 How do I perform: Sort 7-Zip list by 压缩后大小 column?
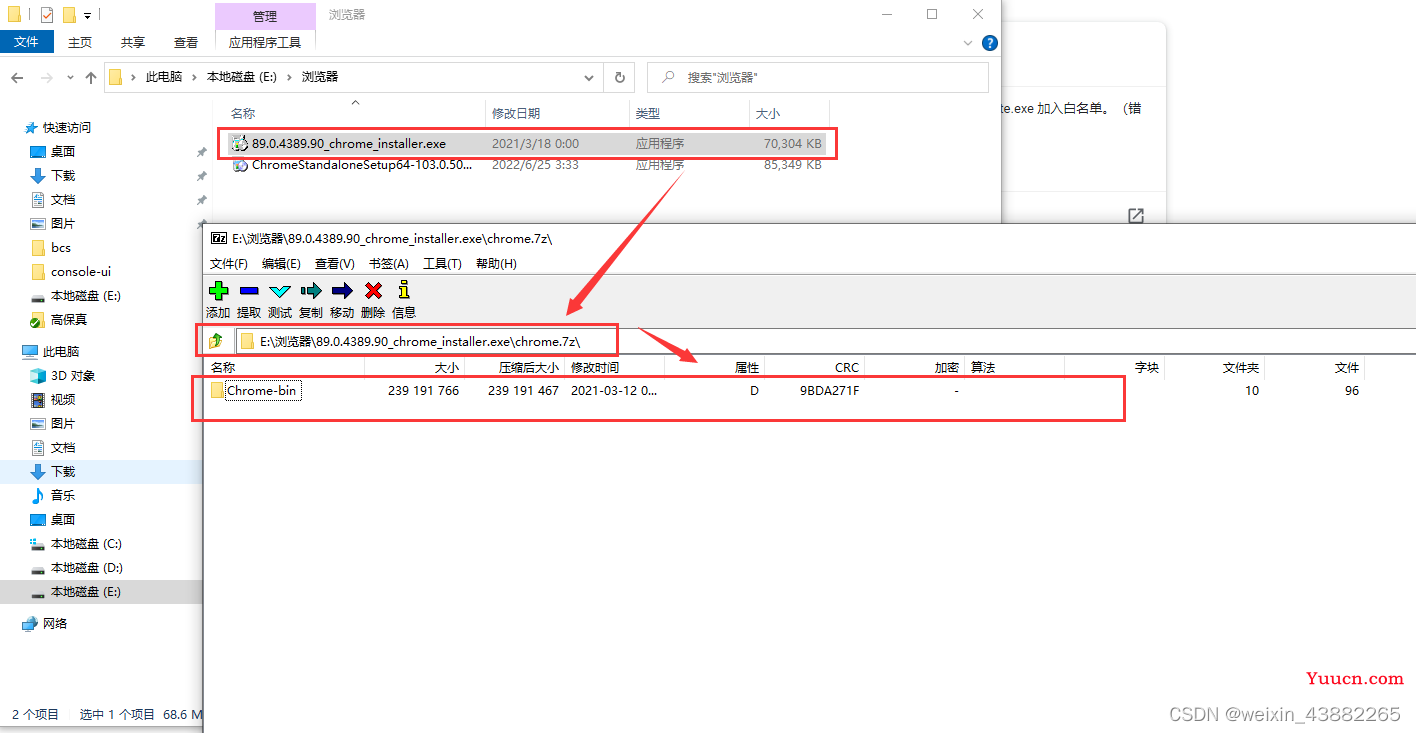point(514,367)
